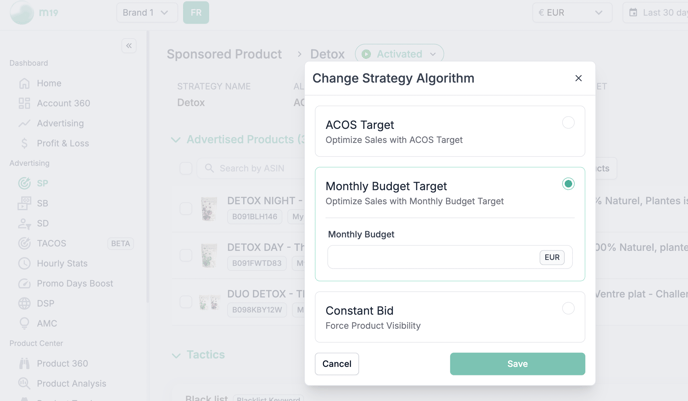688x401 pixels.
Task: Select the ACOS Target radio button
Action: pyautogui.click(x=568, y=122)
